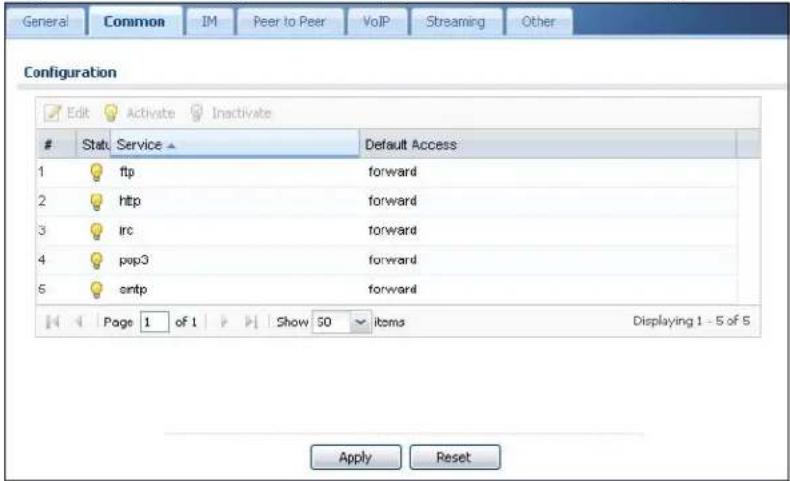Click forward access value for smtp
The image size is (790, 481).
point(392,289)
